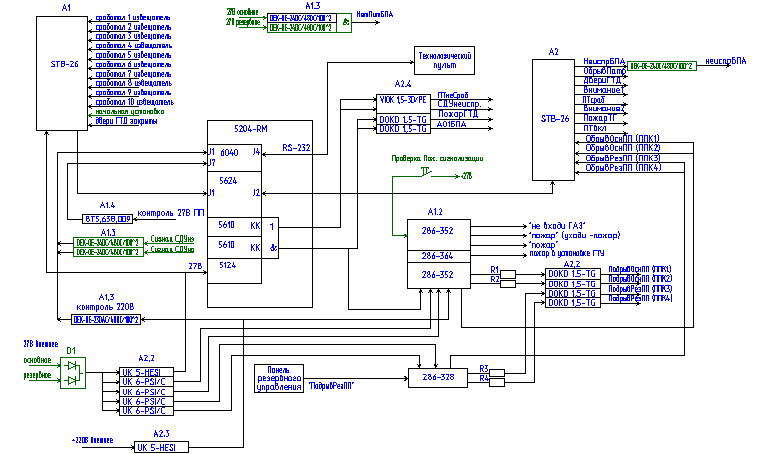Click the "J4" connector label

pyautogui.click(x=256, y=152)
